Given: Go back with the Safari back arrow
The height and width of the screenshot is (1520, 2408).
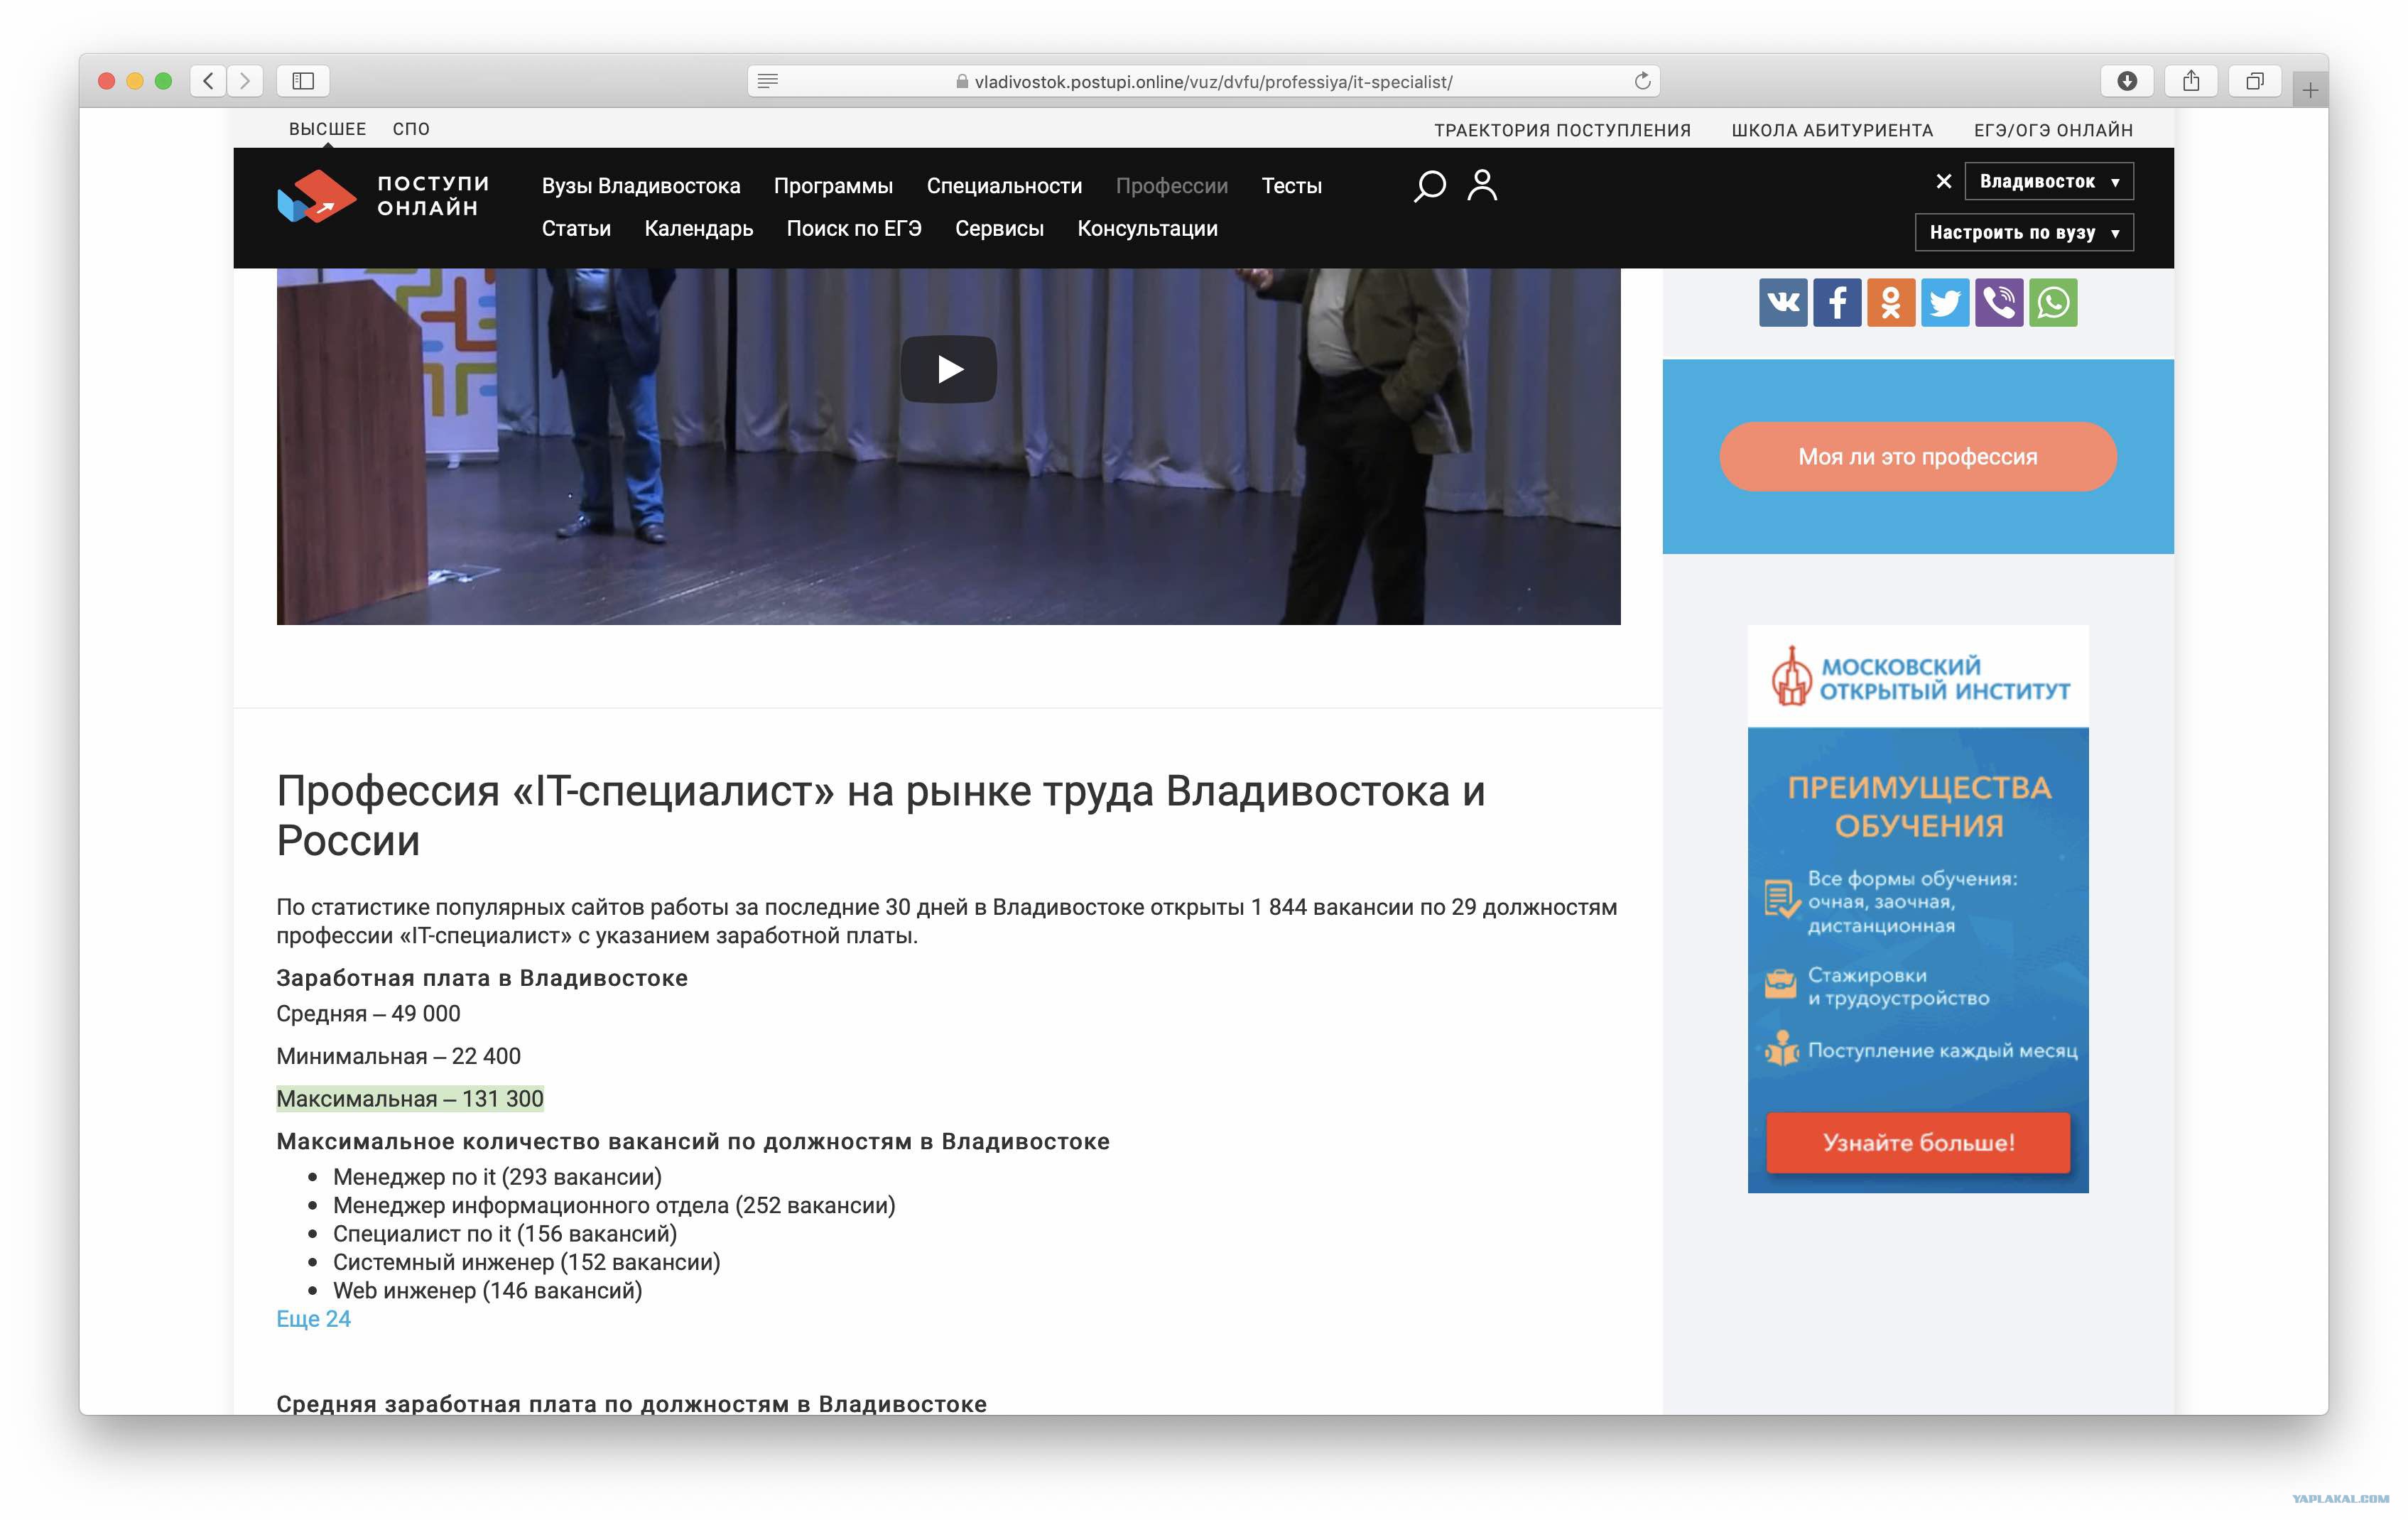Looking at the screenshot, I should [208, 81].
